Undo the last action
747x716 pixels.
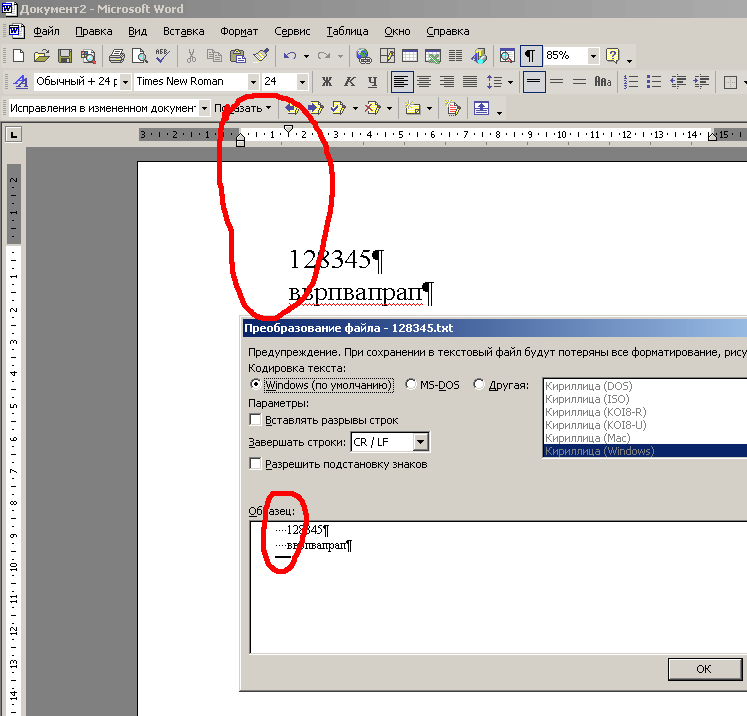coord(289,56)
